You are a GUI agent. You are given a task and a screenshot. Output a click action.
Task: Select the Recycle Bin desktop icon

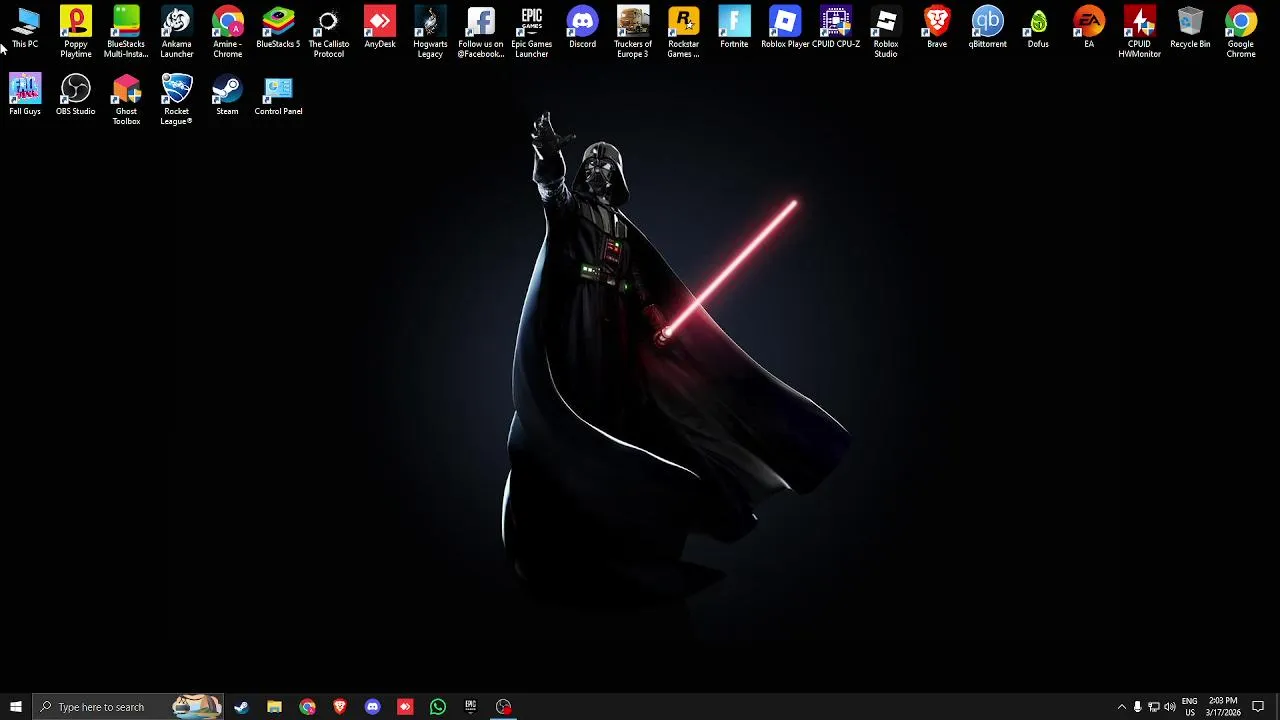point(1190,28)
